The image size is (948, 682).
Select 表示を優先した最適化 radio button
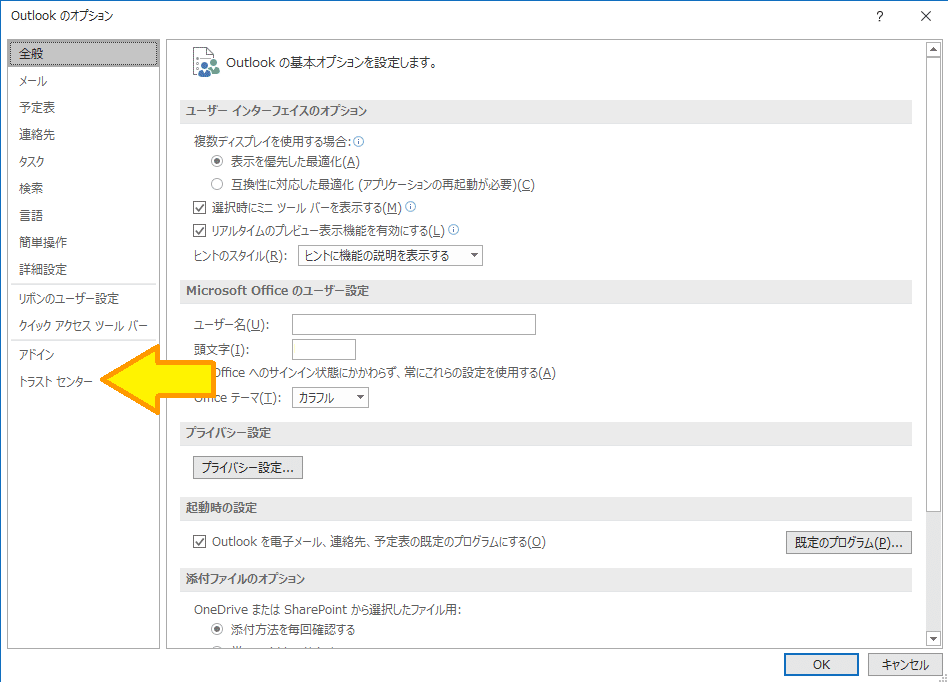click(217, 161)
